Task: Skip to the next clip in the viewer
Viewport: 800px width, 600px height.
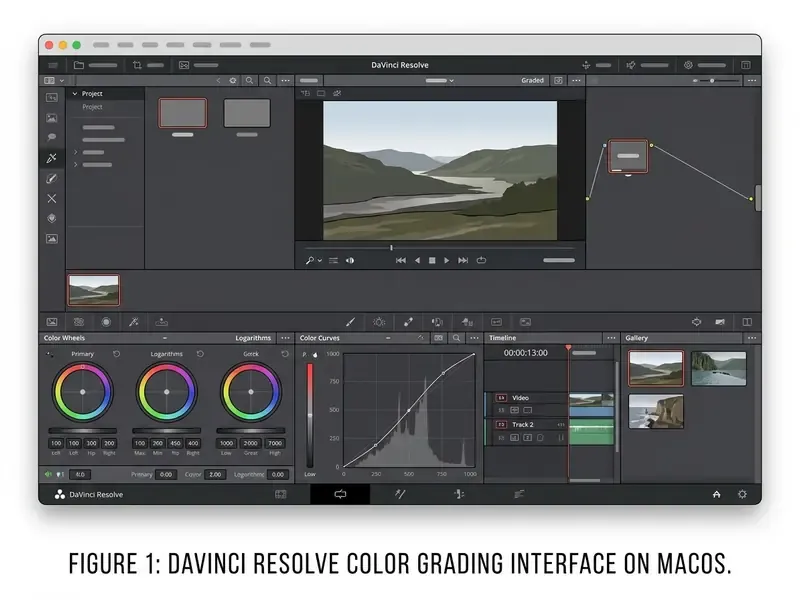Action: click(x=463, y=260)
